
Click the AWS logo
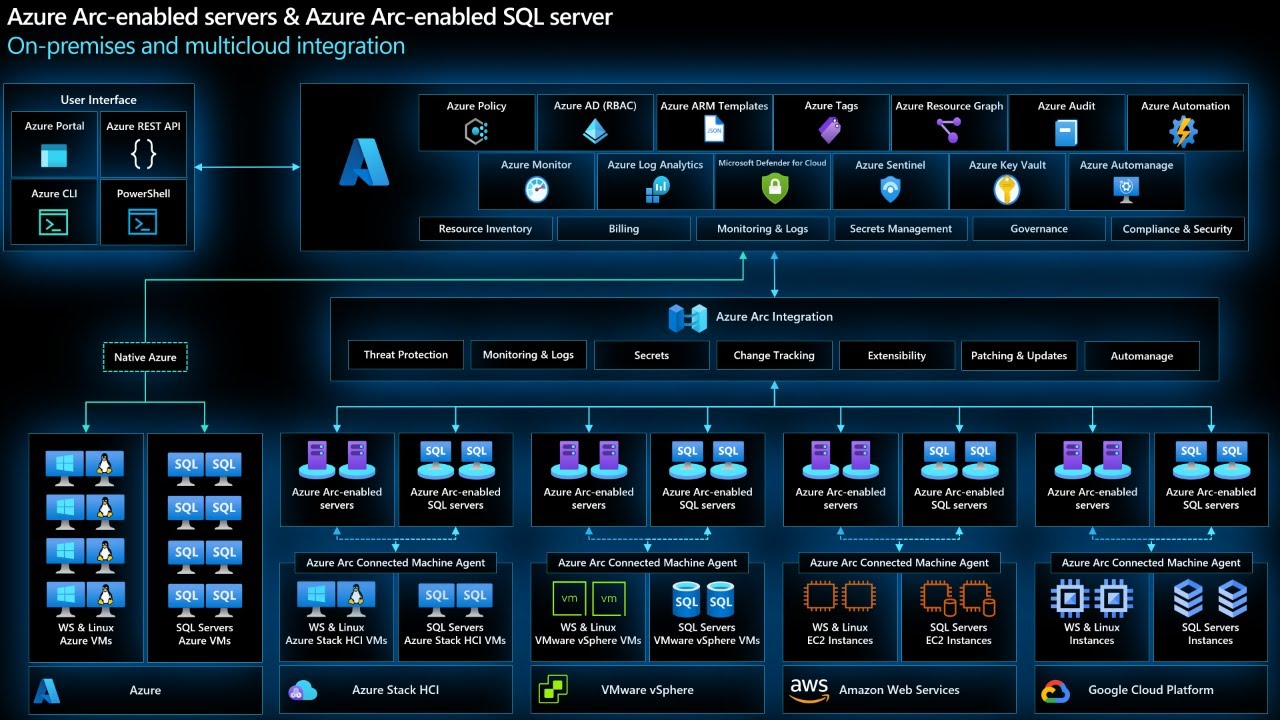click(809, 690)
